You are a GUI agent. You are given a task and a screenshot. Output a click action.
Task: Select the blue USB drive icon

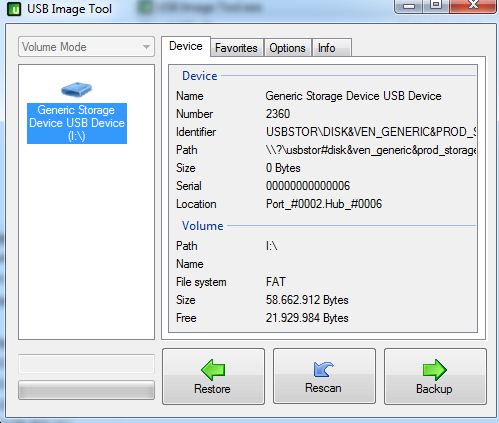77,89
